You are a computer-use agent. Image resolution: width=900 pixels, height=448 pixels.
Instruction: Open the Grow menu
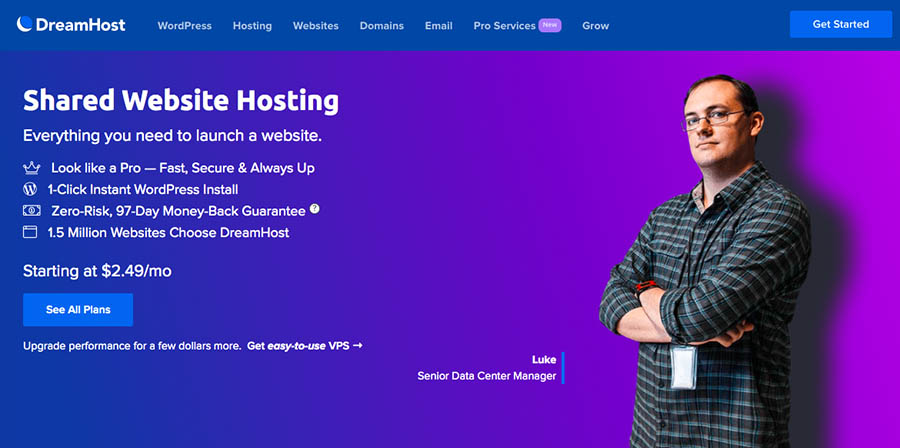[595, 26]
